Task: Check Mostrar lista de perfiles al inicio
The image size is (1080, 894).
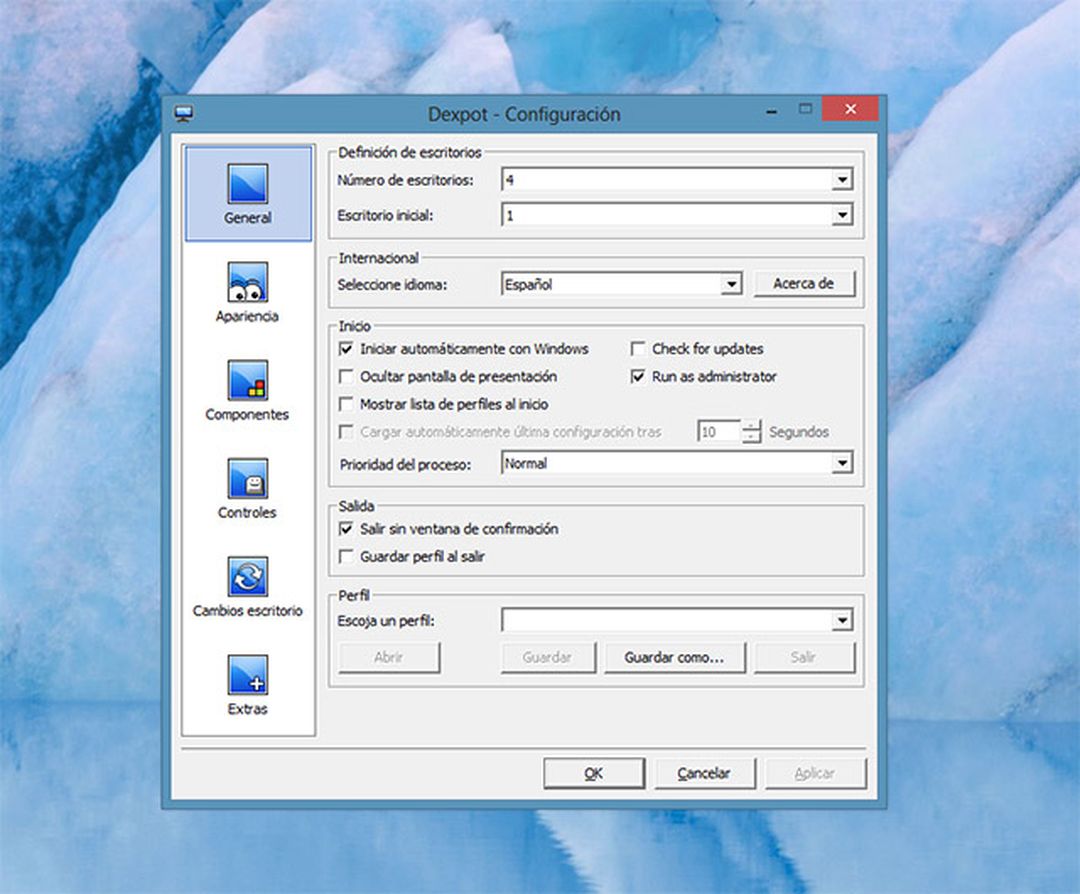Action: tap(347, 404)
